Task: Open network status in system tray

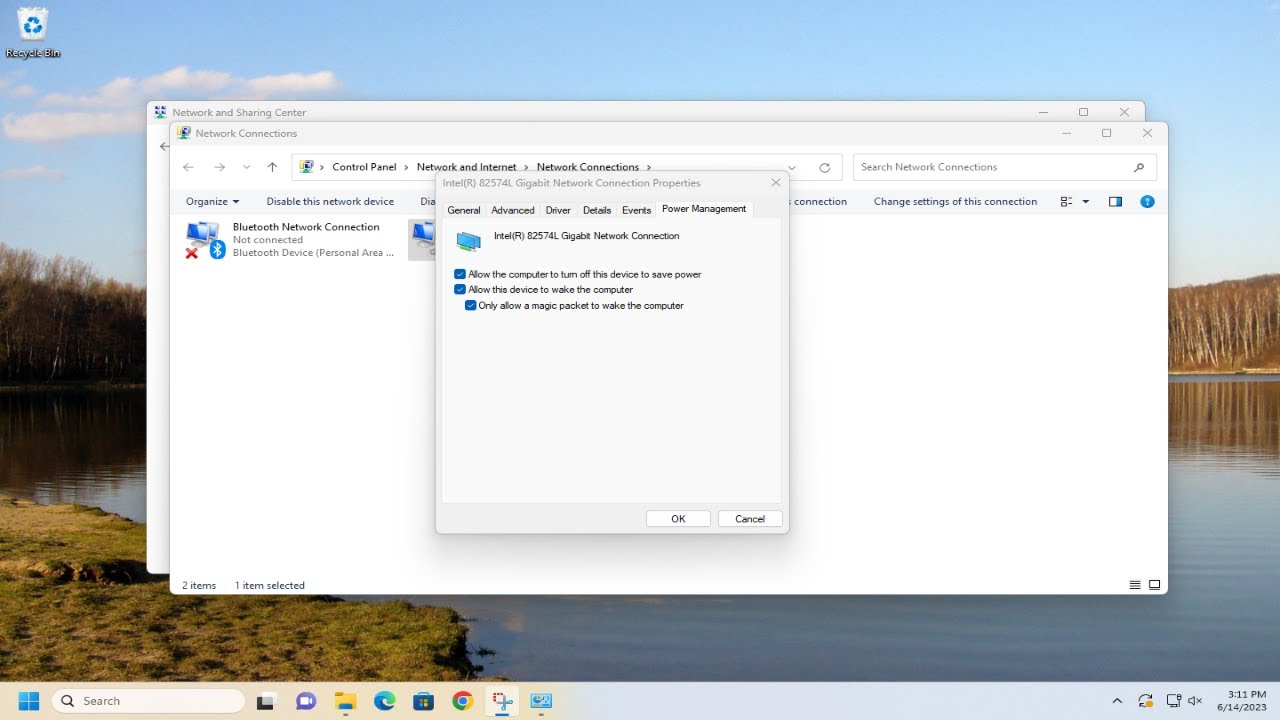Action: pos(1174,701)
